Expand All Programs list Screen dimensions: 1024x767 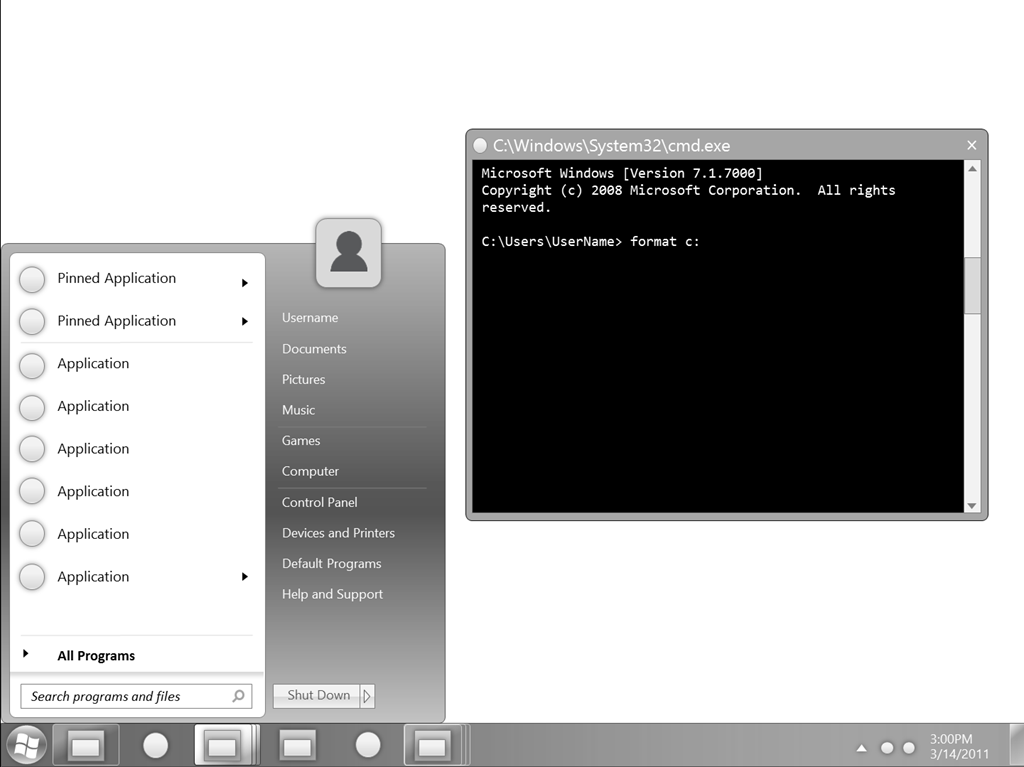coord(96,656)
